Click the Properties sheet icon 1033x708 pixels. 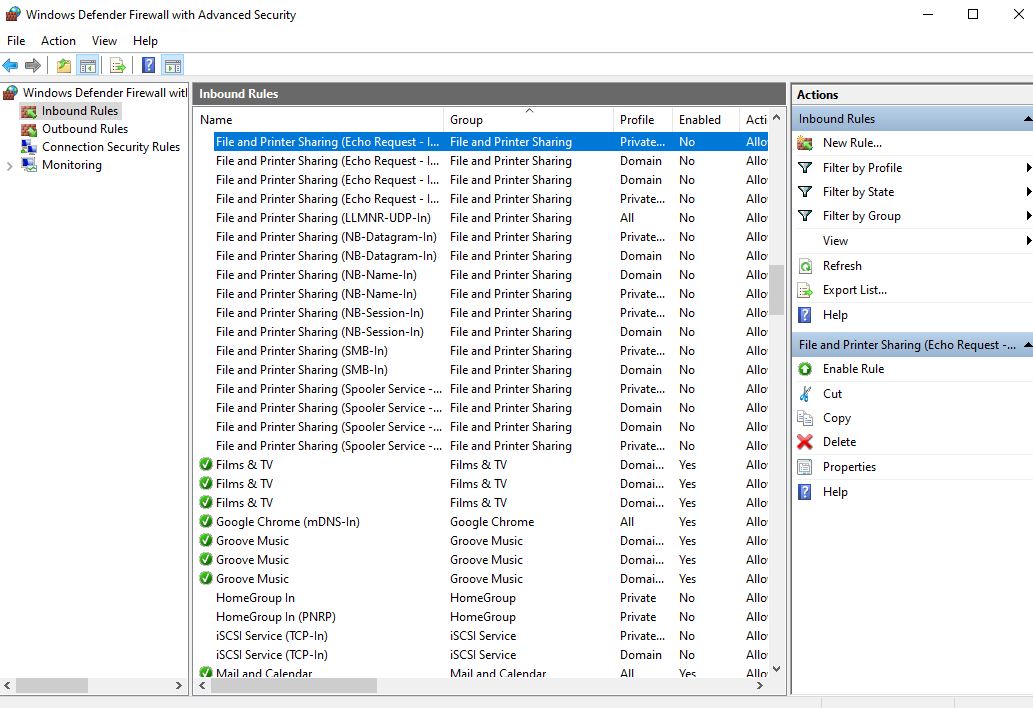805,467
